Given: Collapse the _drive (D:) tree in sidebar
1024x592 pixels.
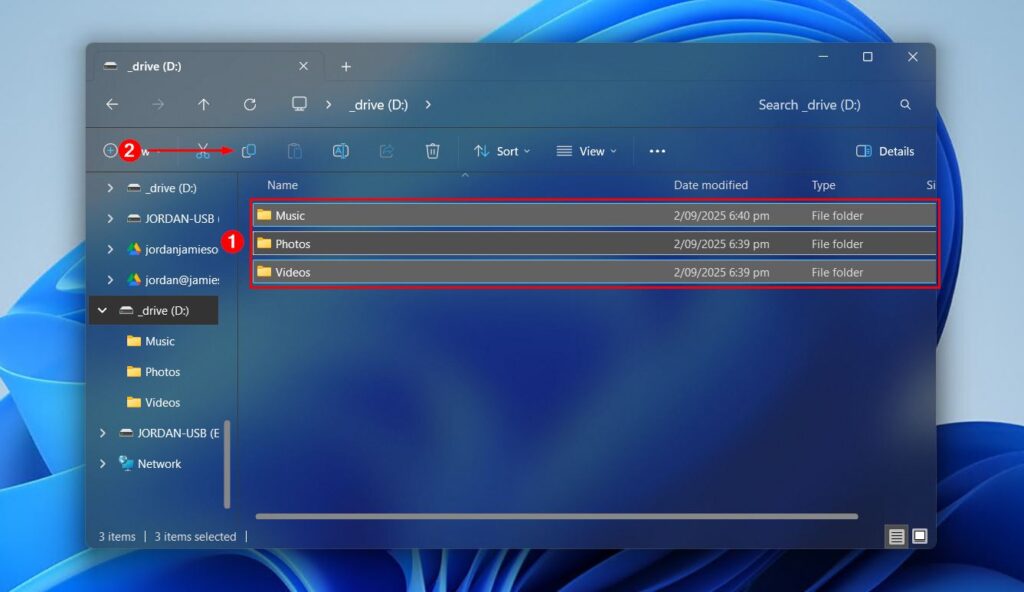Looking at the screenshot, I should pos(101,310).
